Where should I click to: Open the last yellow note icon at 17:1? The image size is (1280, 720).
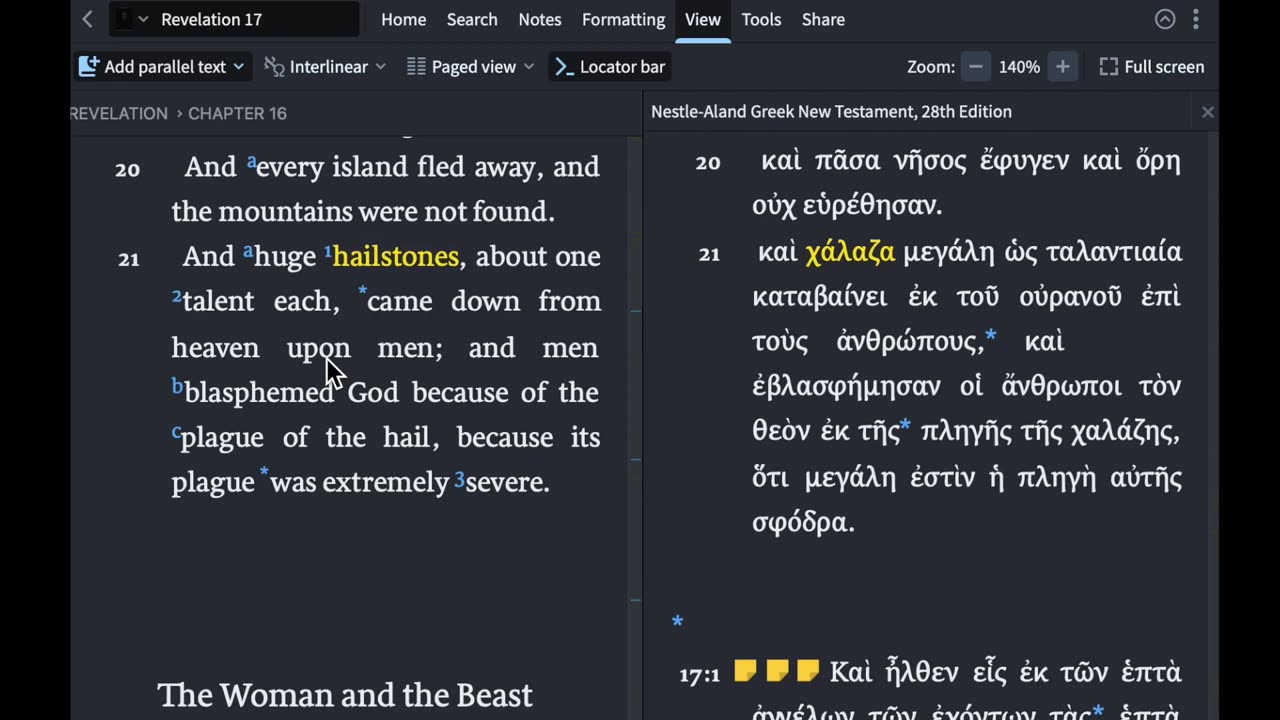coord(808,671)
